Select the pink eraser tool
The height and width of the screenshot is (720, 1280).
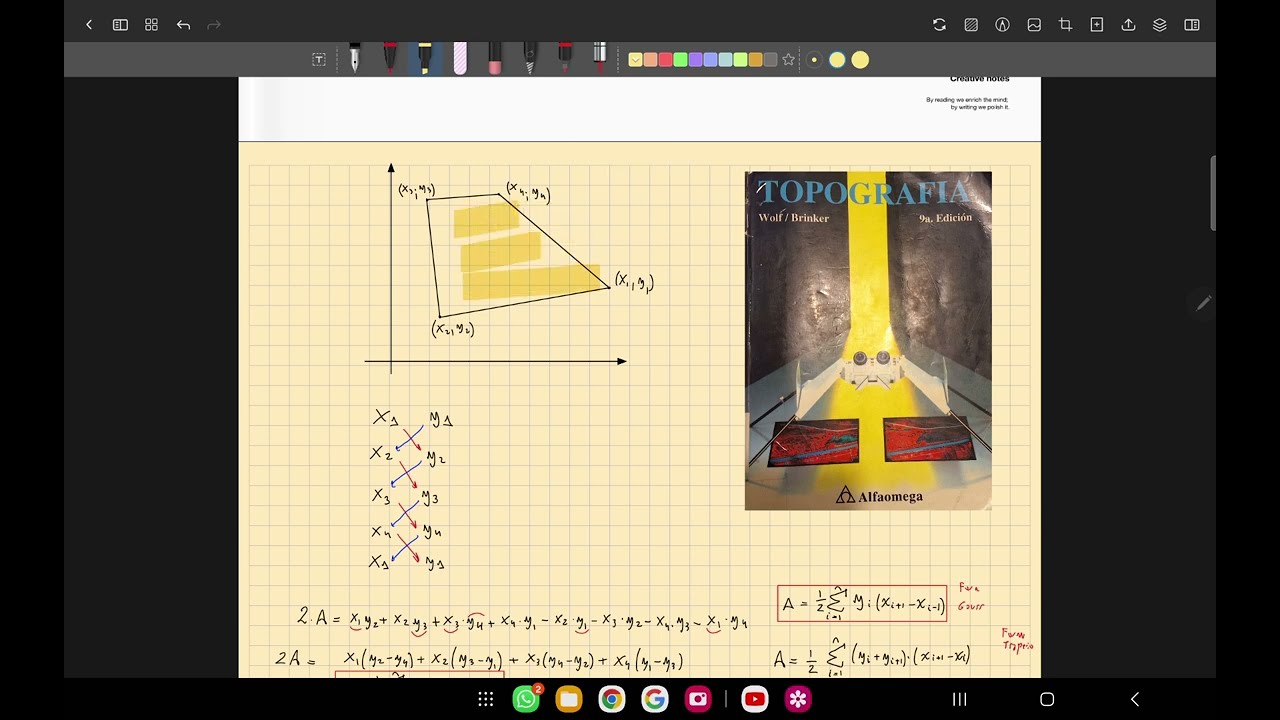494,58
